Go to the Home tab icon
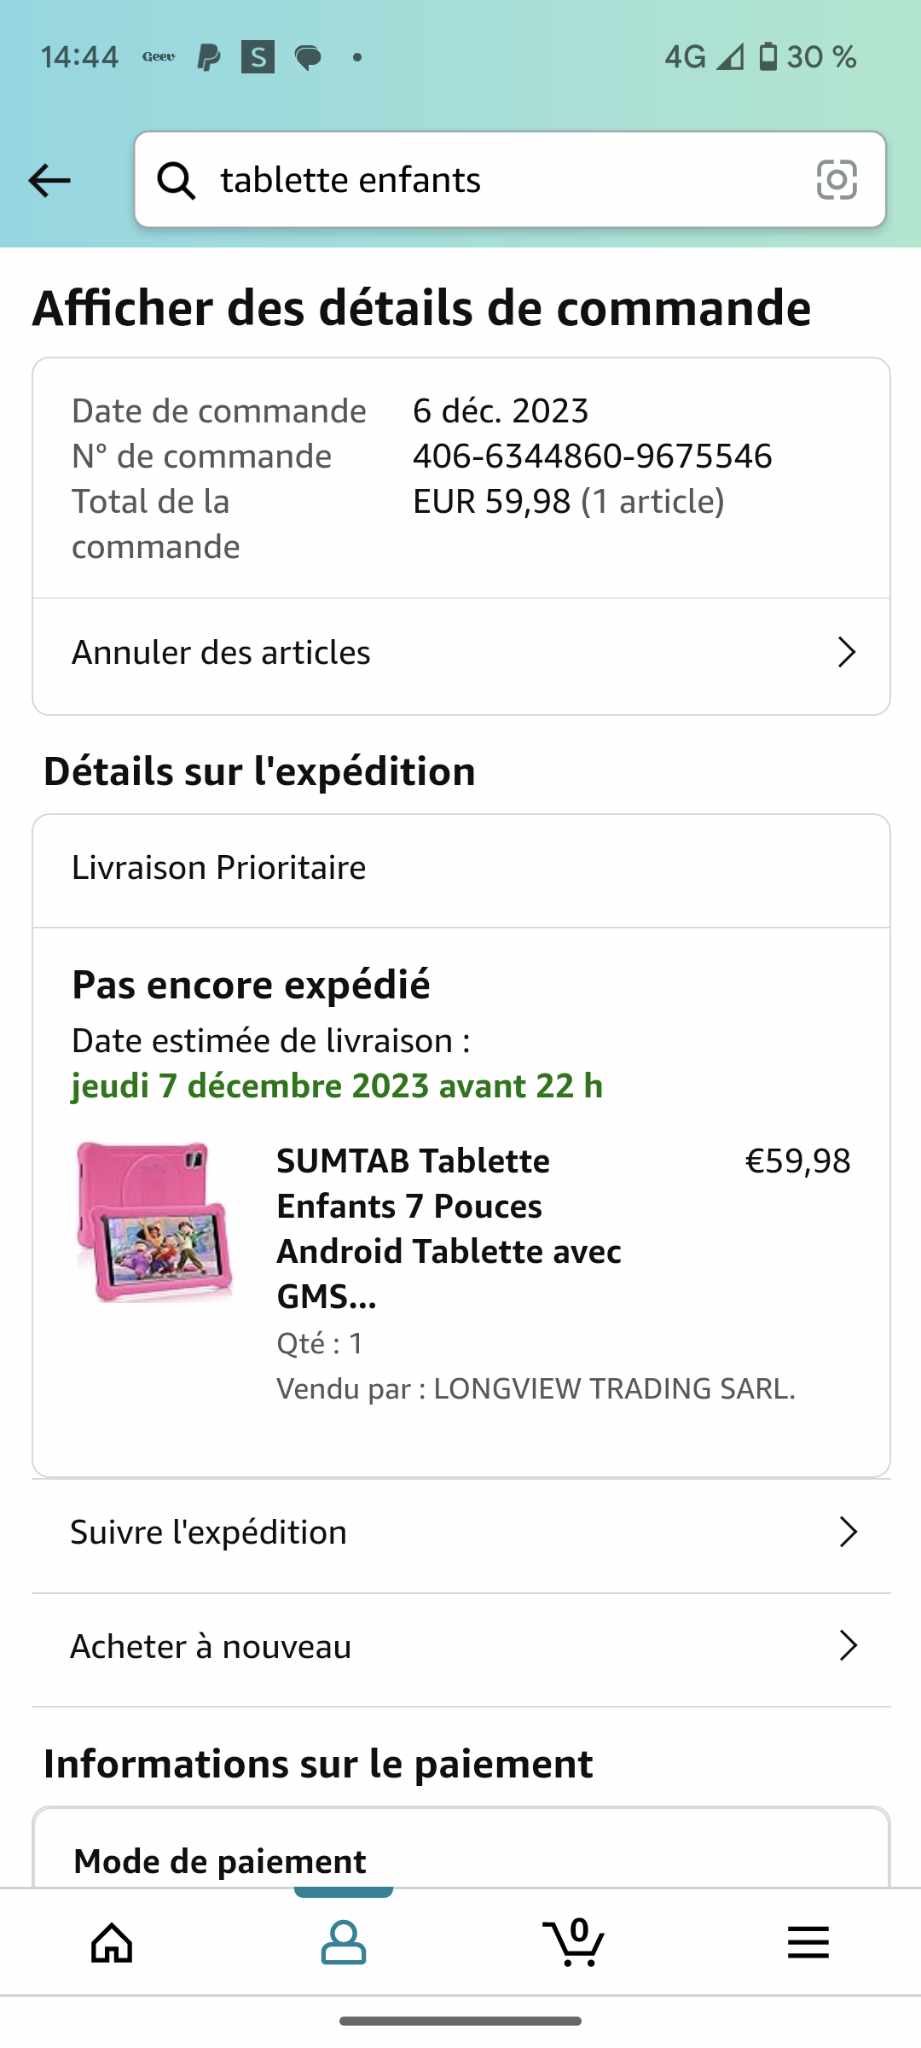This screenshot has width=921, height=2048. coord(112,1943)
